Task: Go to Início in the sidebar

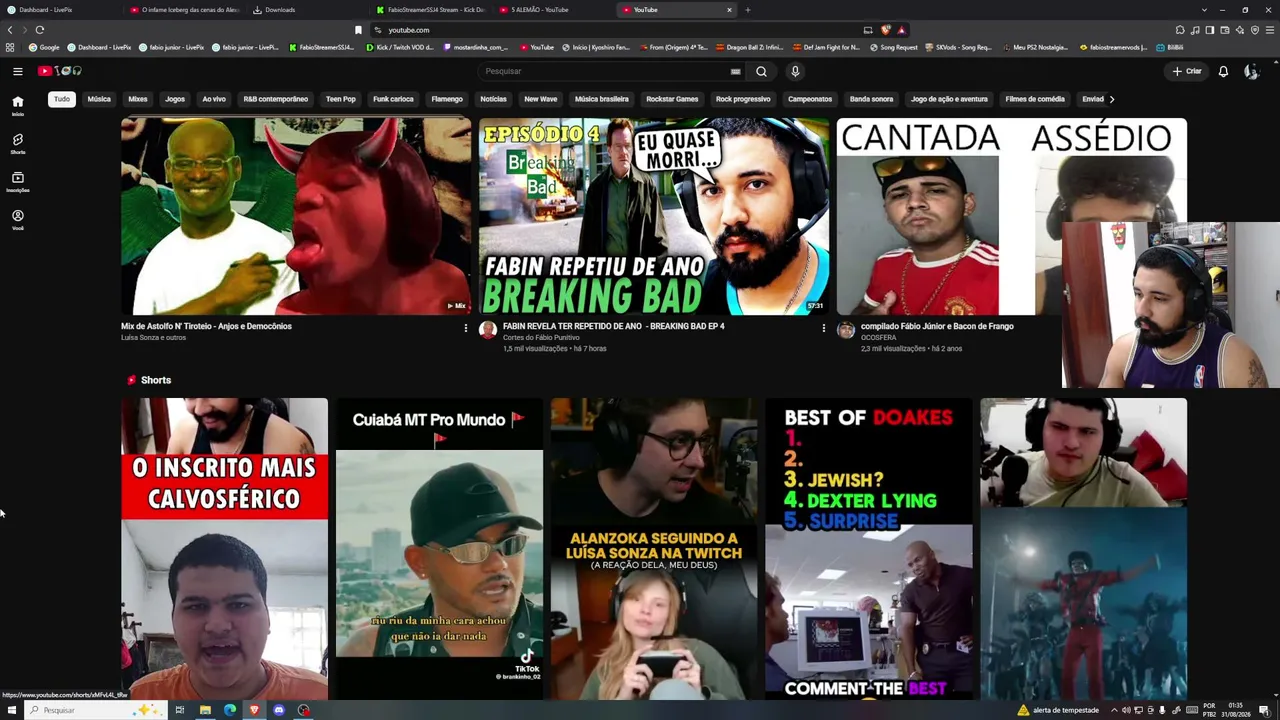Action: [17, 105]
